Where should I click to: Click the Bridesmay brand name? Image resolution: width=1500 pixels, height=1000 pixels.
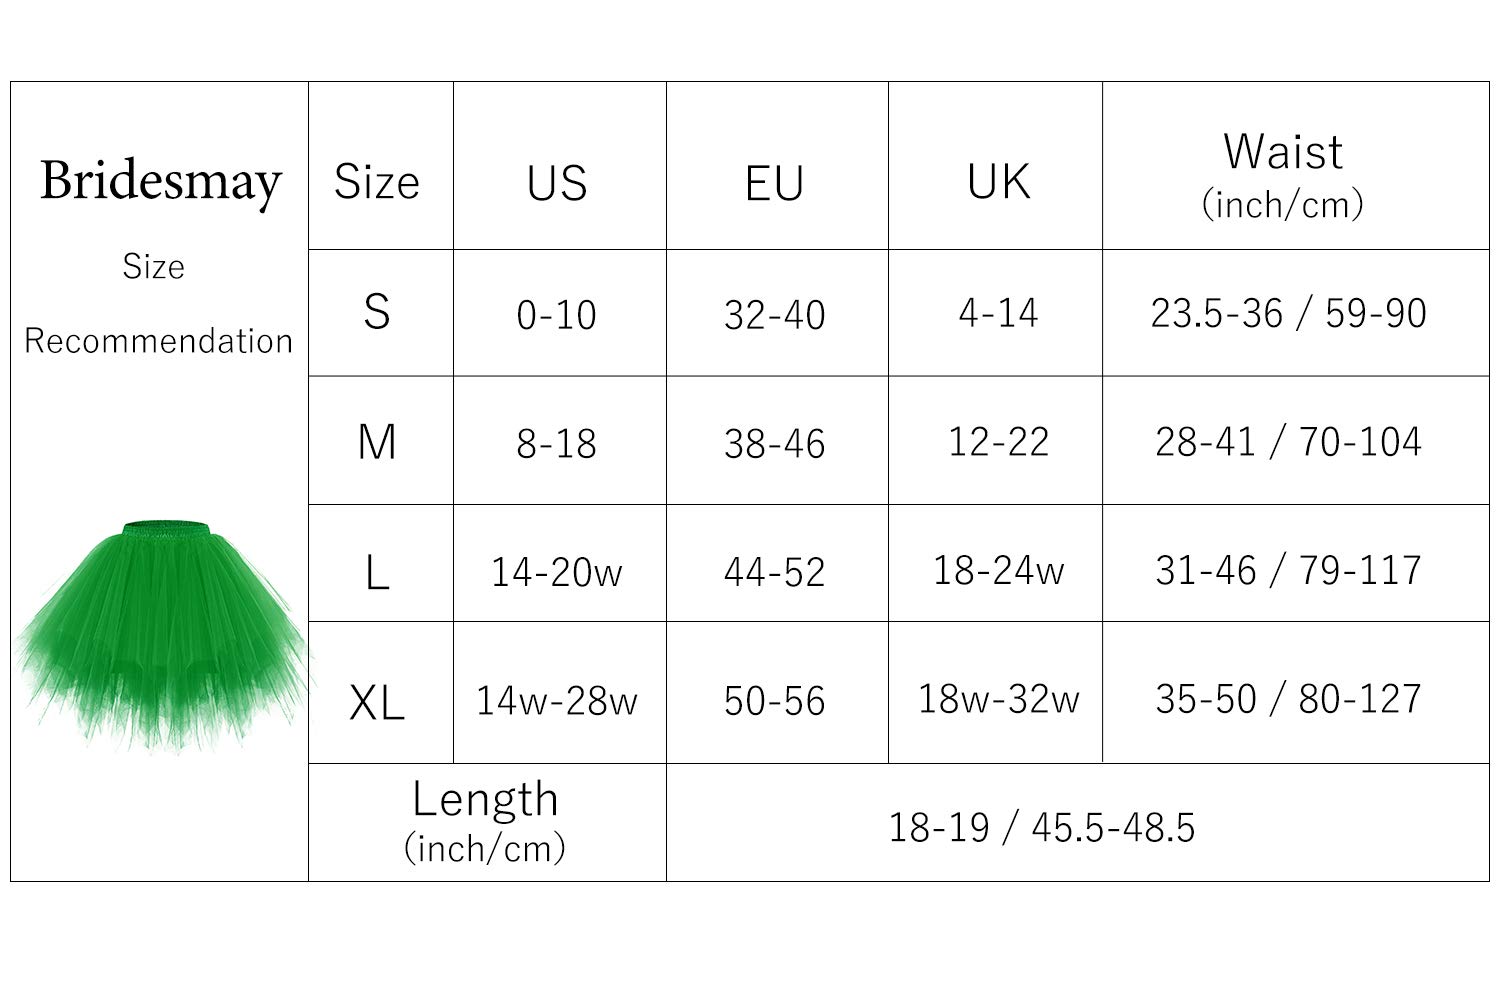160,182
